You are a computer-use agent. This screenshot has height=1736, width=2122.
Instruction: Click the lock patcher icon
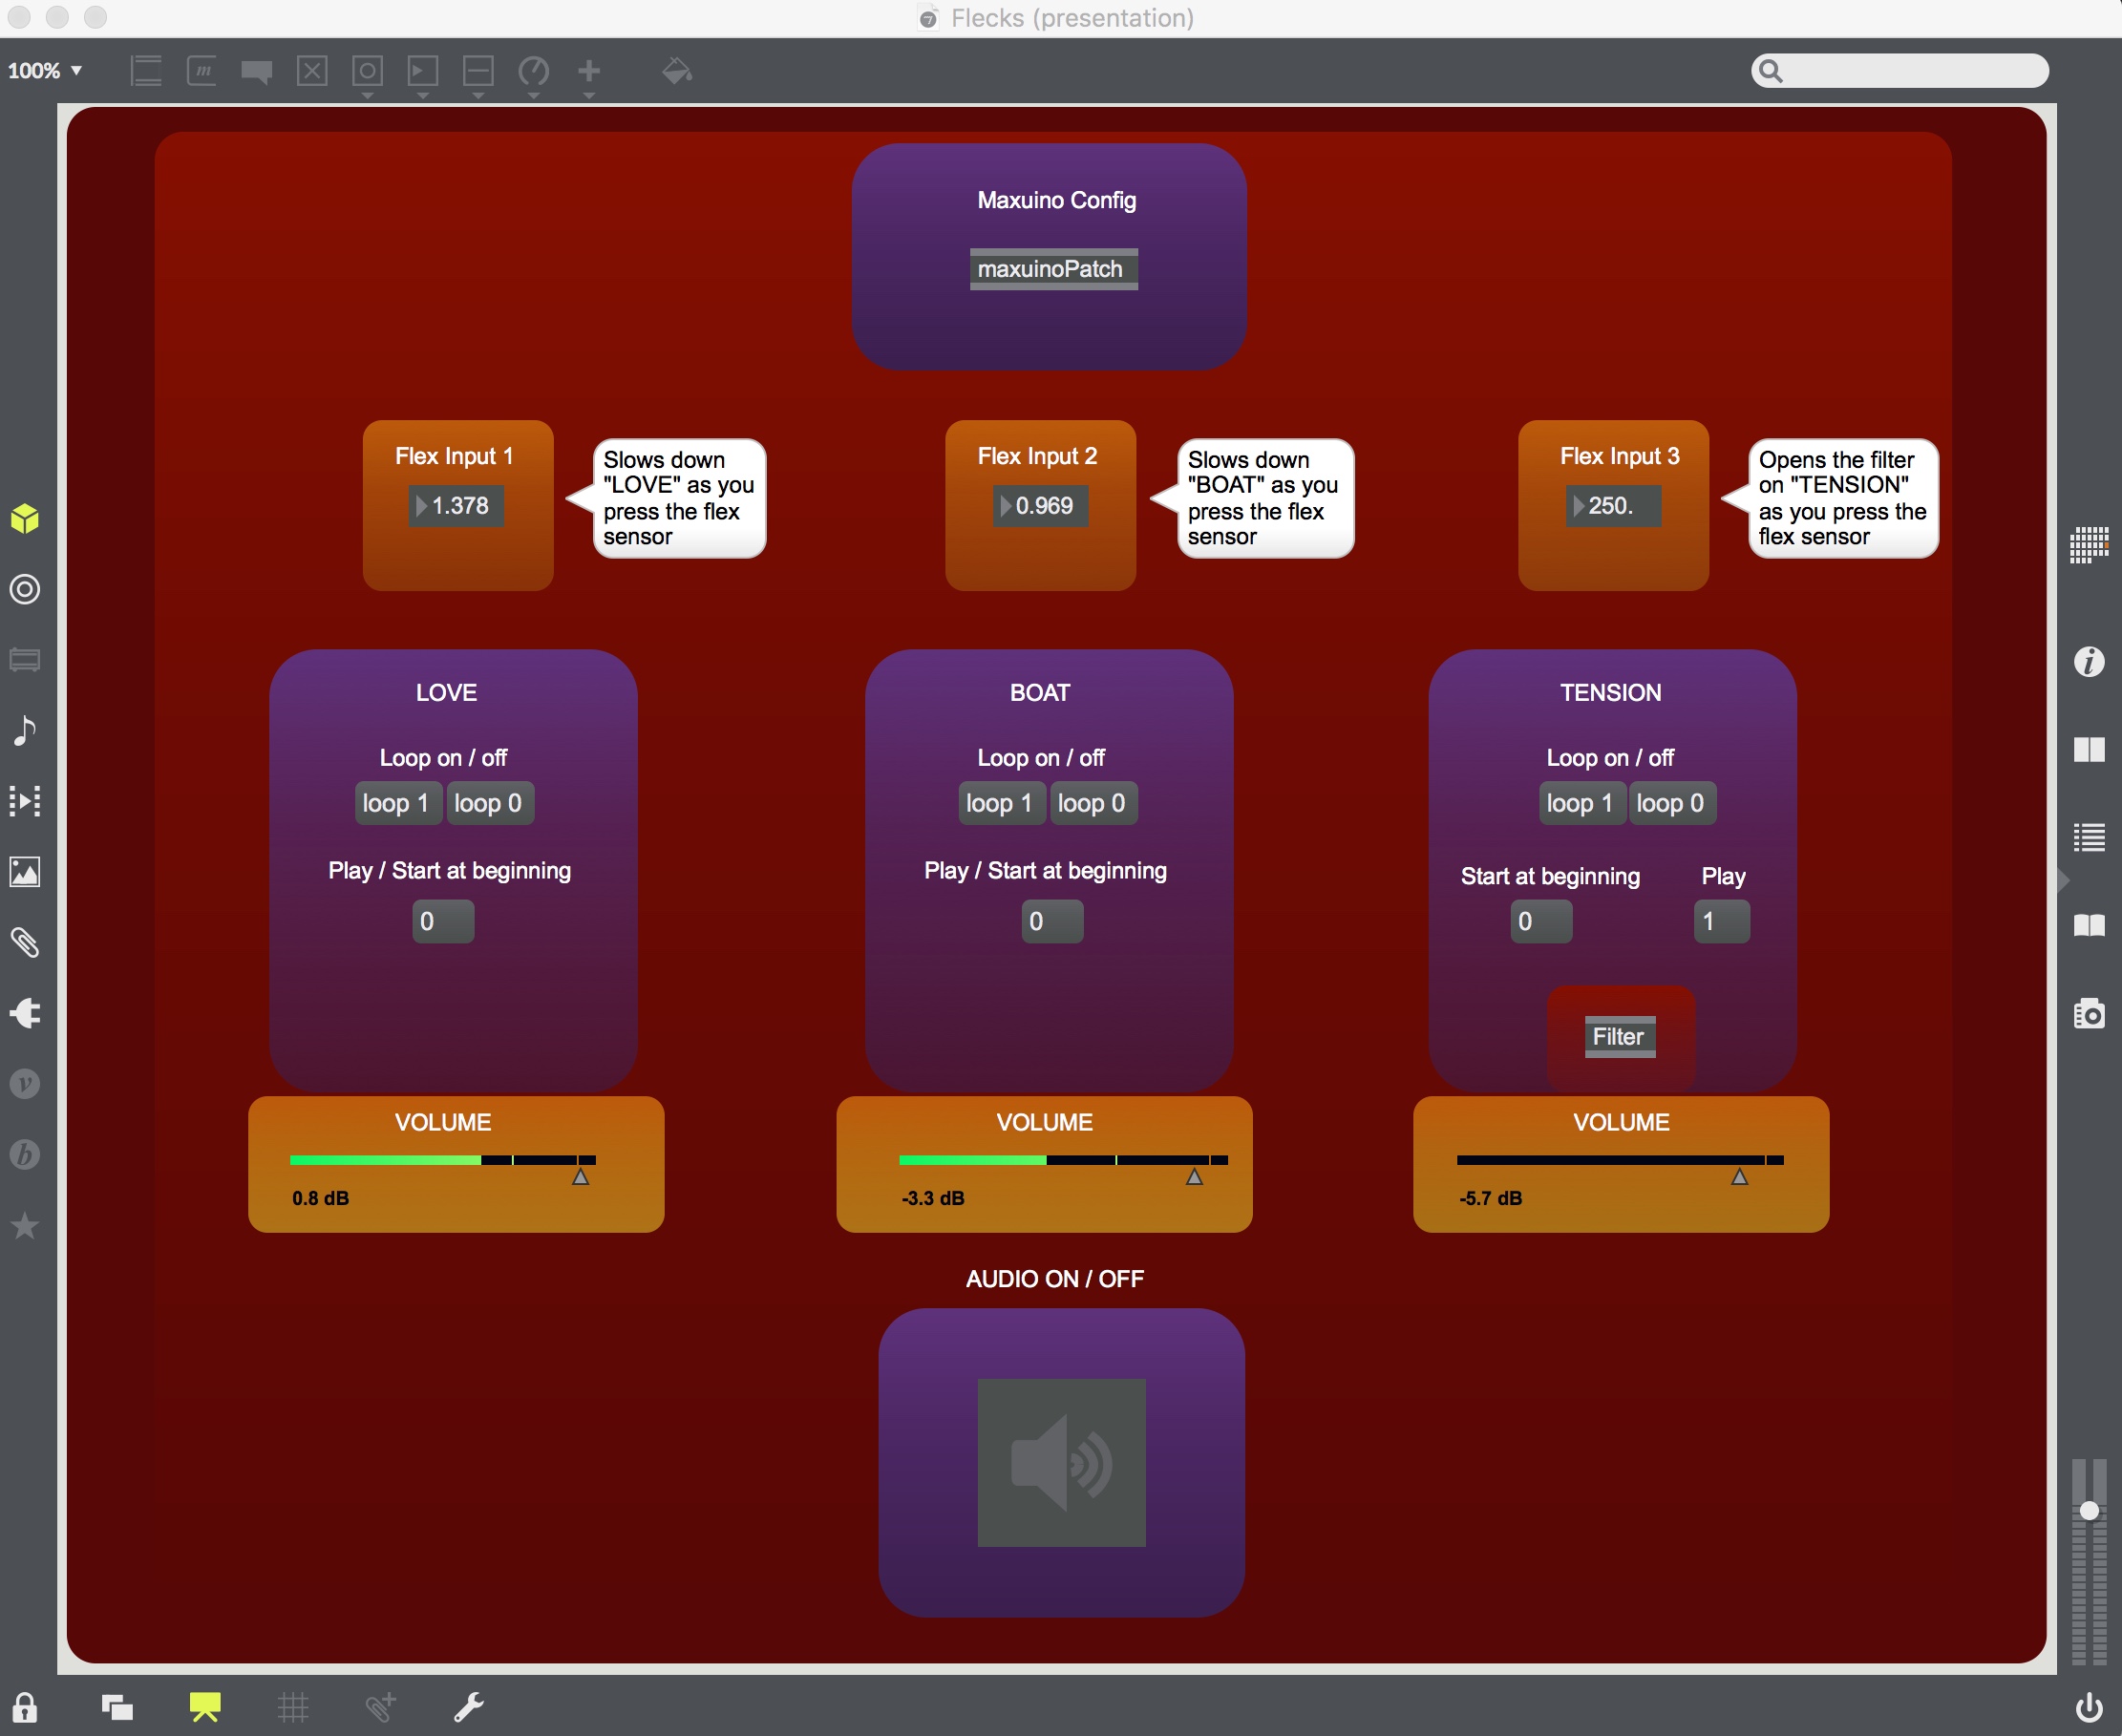(x=24, y=1707)
